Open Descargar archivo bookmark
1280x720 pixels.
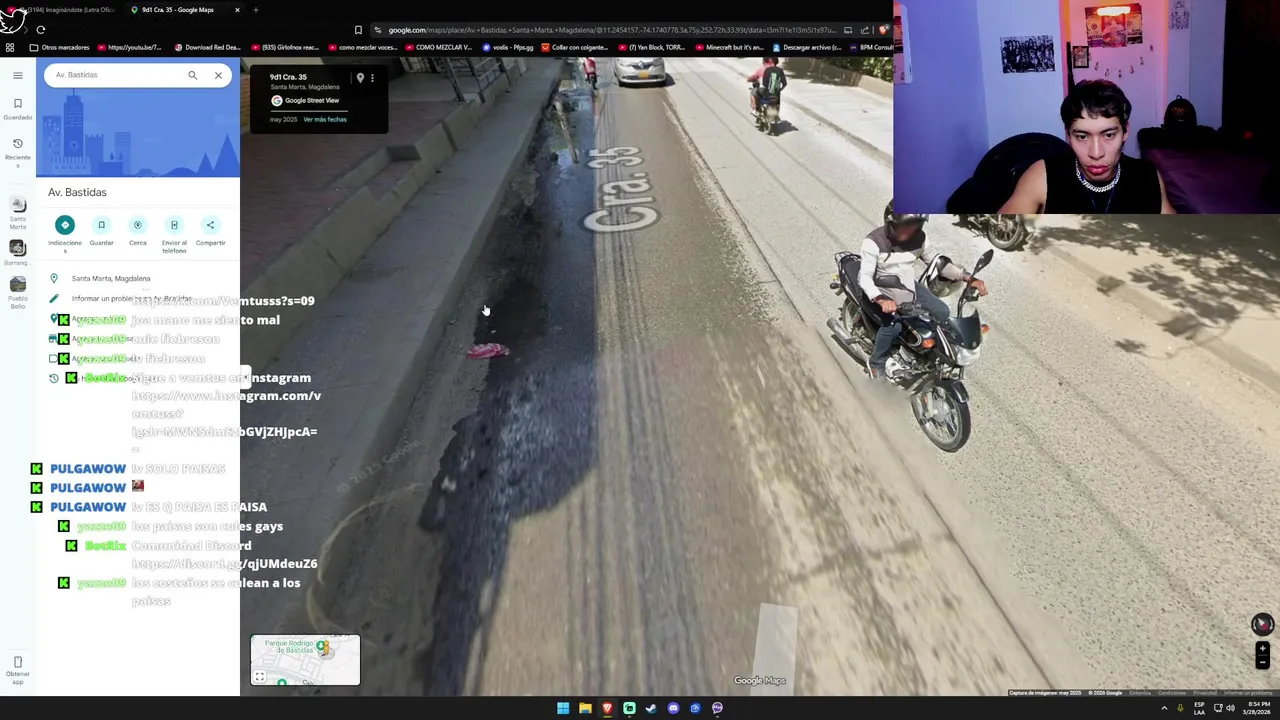(x=806, y=47)
